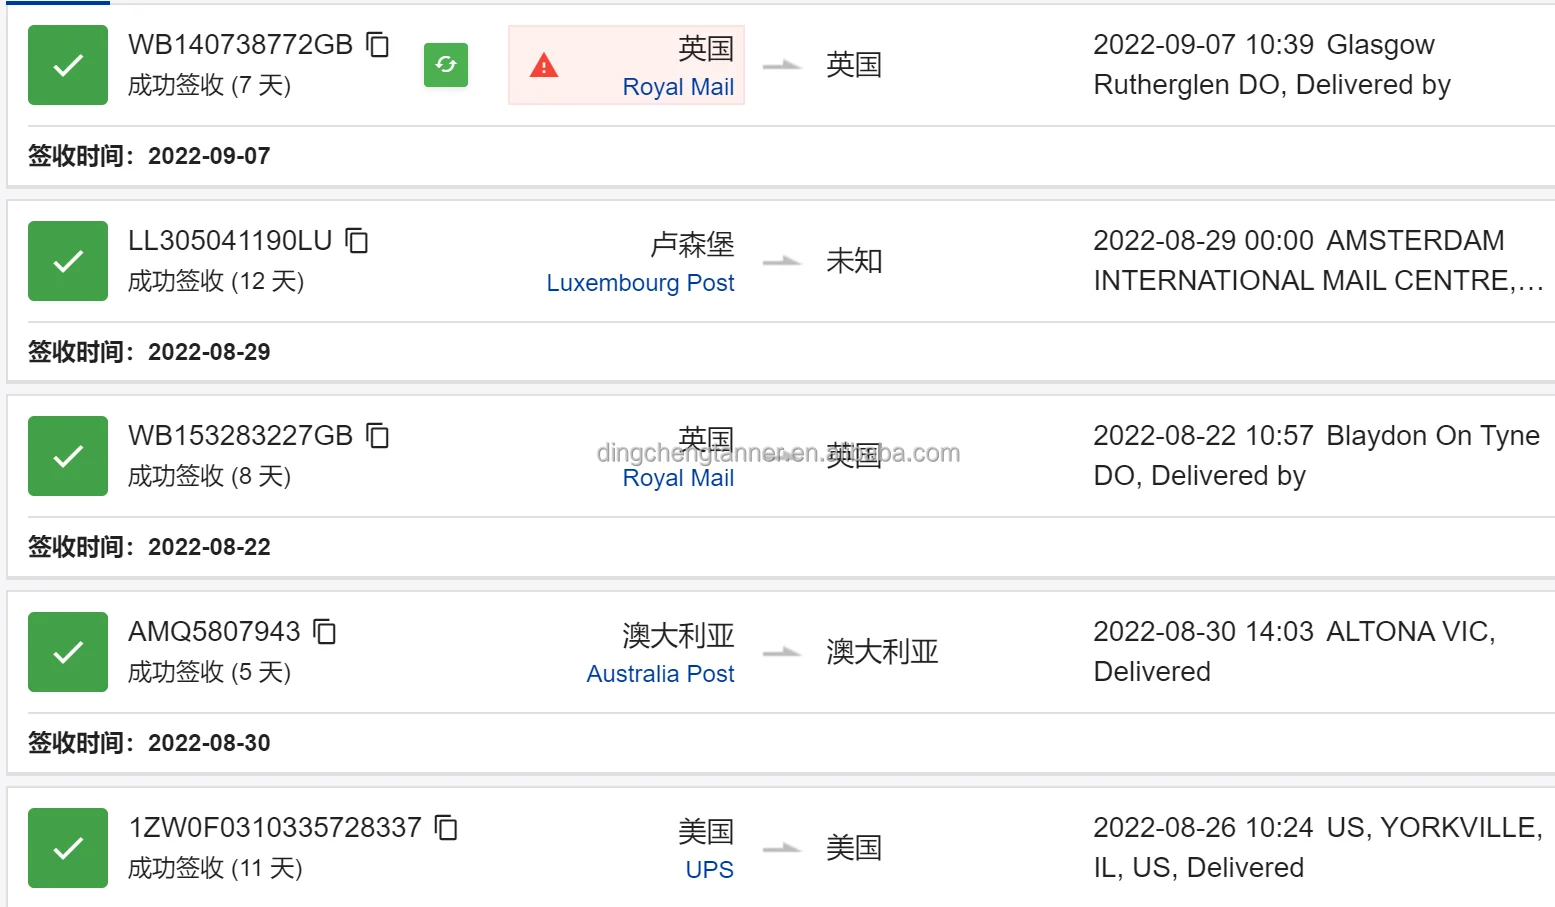Image resolution: width=1555 pixels, height=907 pixels.
Task: Open Royal Mail link for WB140738772GB
Action: pos(678,87)
